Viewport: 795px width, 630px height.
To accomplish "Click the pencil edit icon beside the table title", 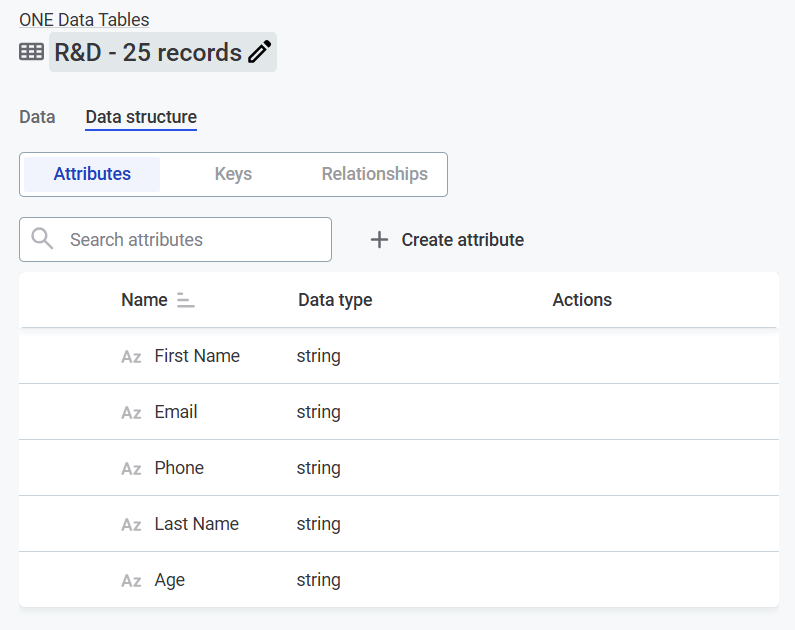I will (x=260, y=52).
